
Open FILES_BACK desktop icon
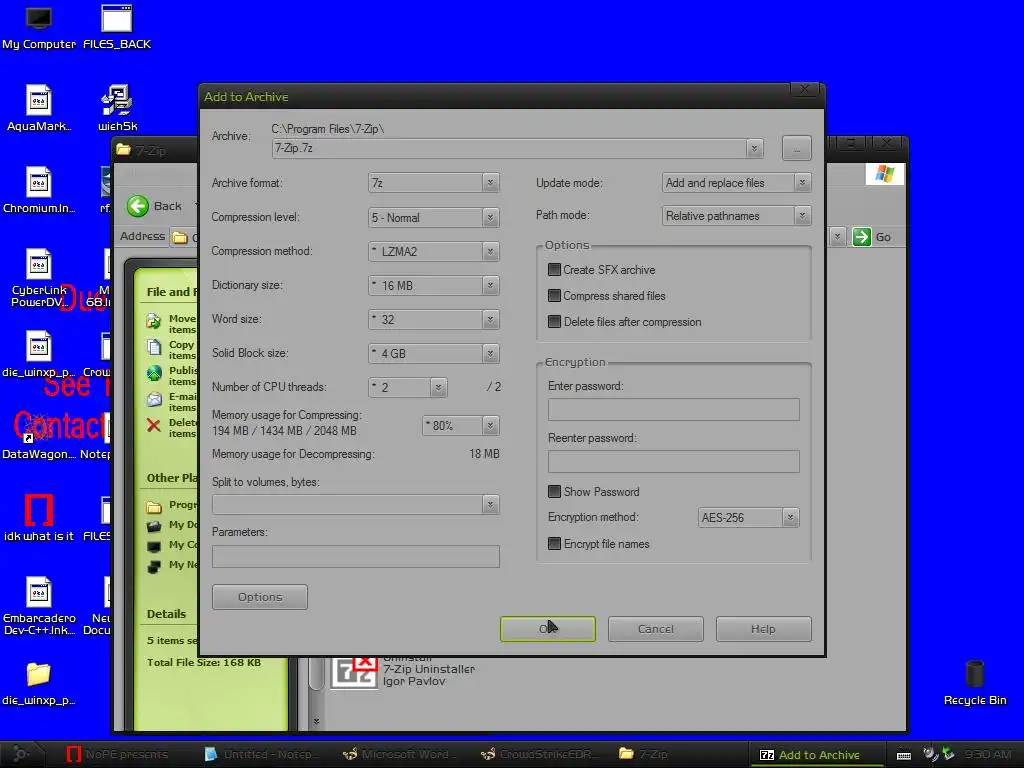click(x=117, y=27)
